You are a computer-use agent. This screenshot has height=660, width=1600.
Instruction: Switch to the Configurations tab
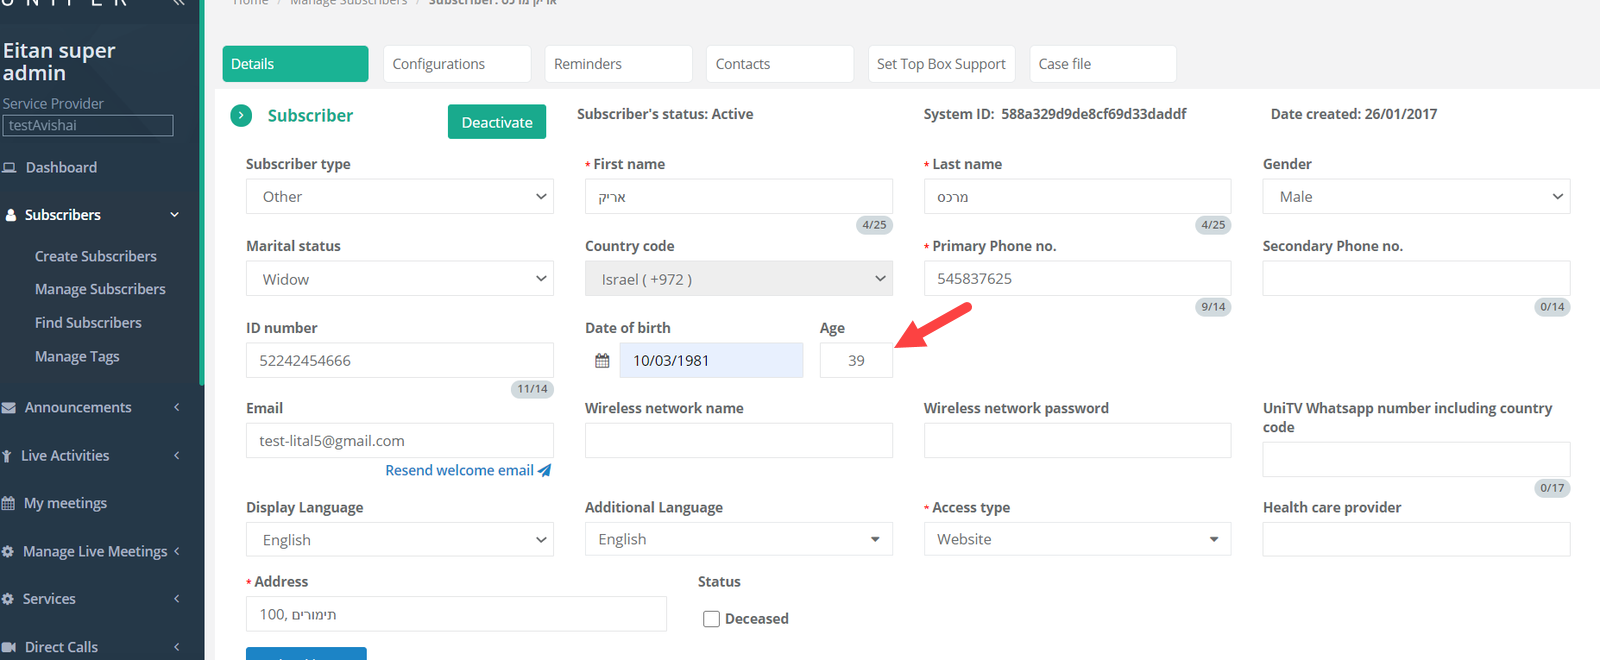456,64
